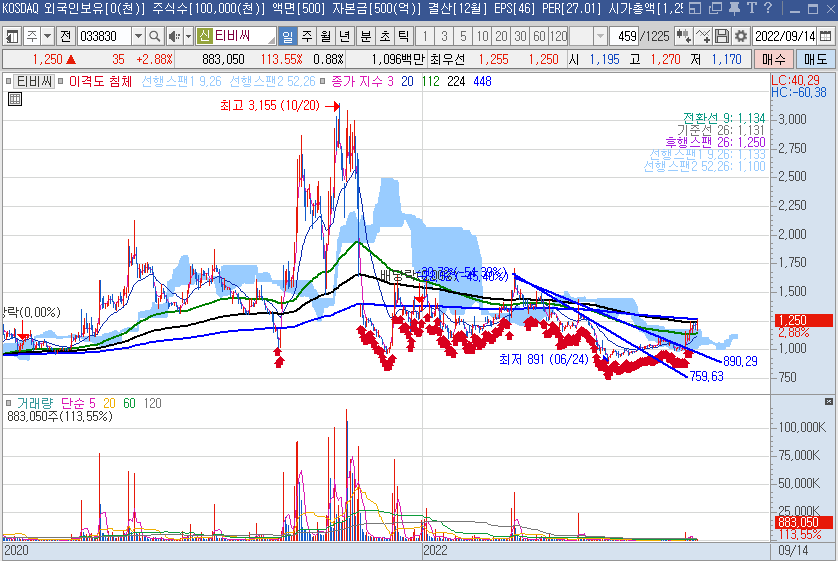Click the 거래량 volume label
838x561 pixels.
tap(35, 403)
